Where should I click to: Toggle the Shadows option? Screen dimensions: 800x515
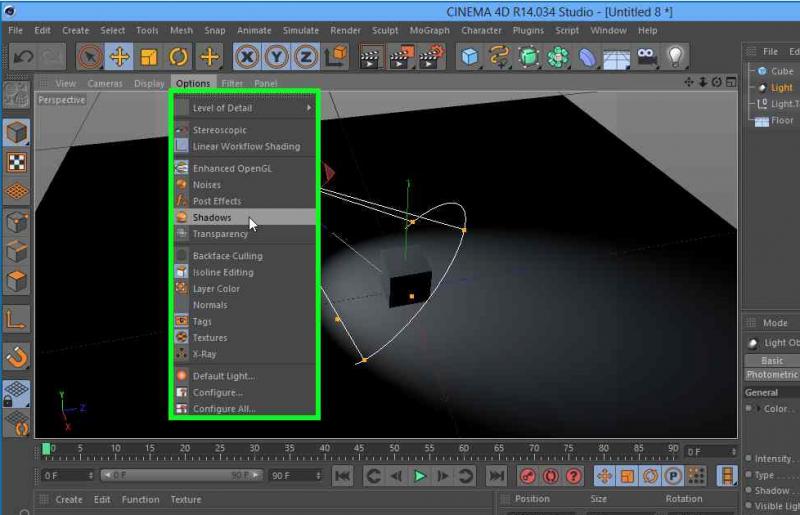click(244, 217)
